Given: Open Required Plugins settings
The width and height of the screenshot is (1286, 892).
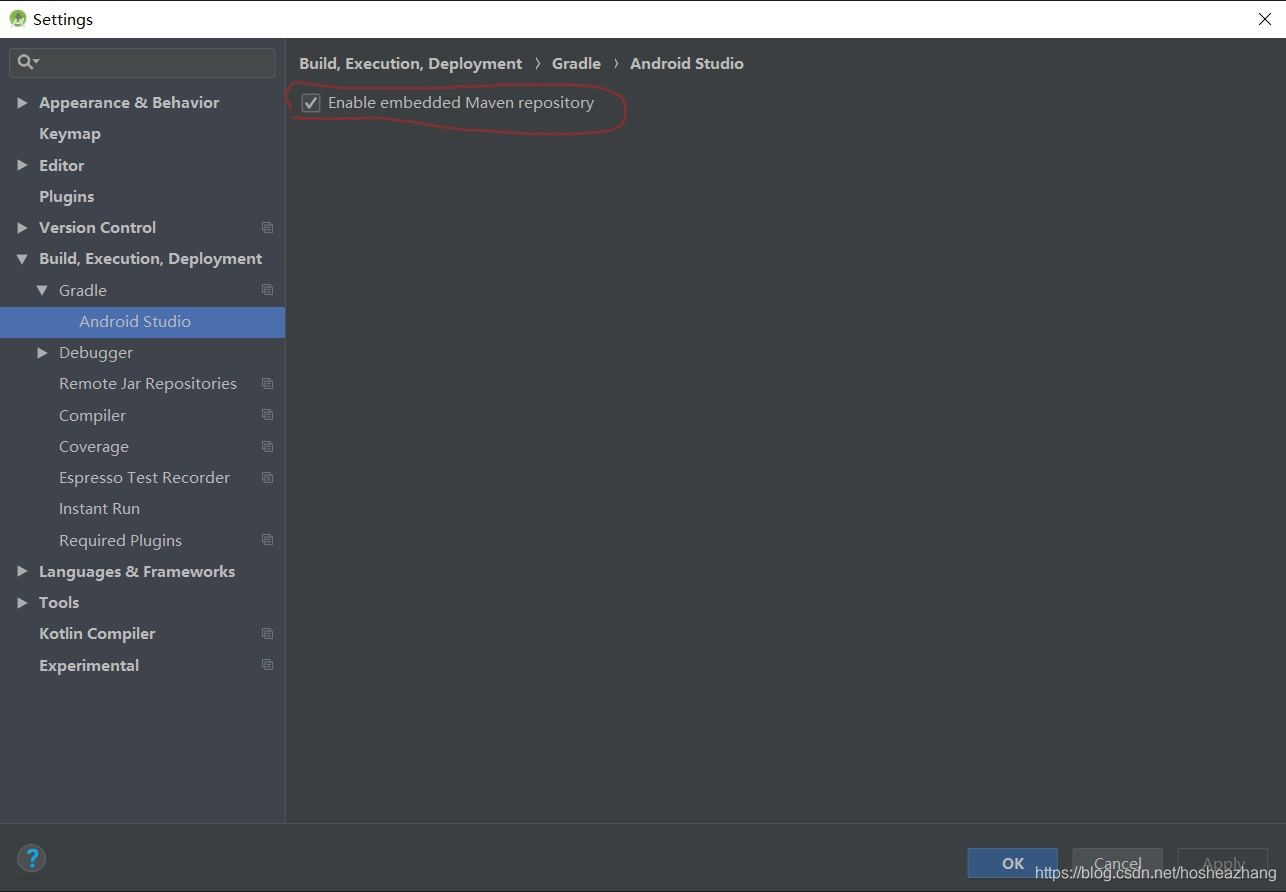Looking at the screenshot, I should (121, 541).
